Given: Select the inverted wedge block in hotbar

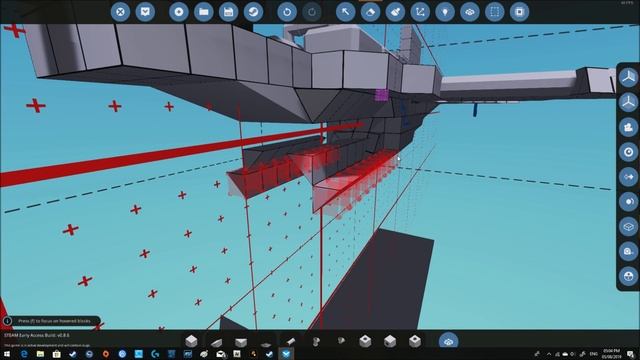Looking at the screenshot, I should [x=241, y=342].
